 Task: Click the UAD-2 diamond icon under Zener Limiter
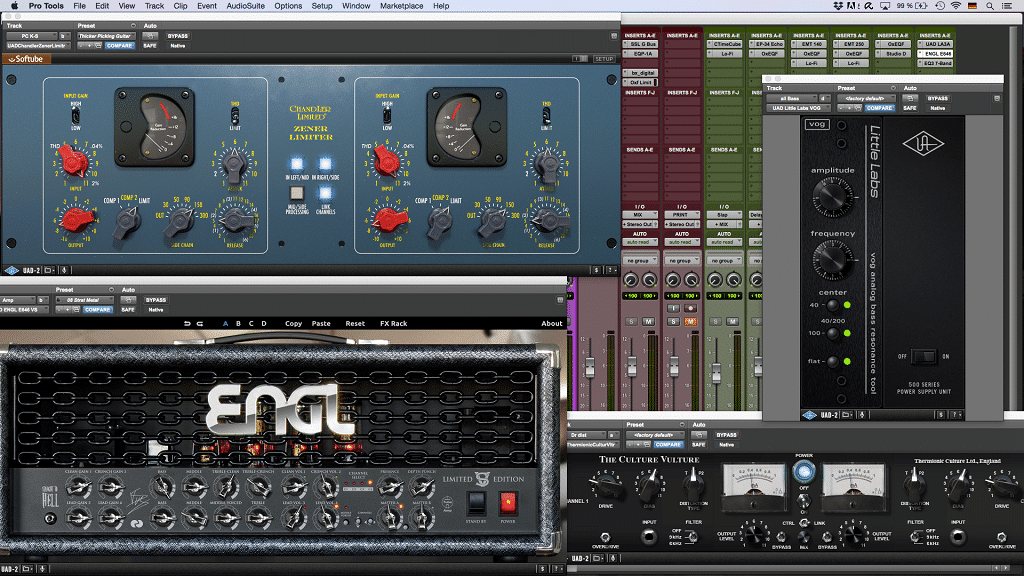pos(11,270)
